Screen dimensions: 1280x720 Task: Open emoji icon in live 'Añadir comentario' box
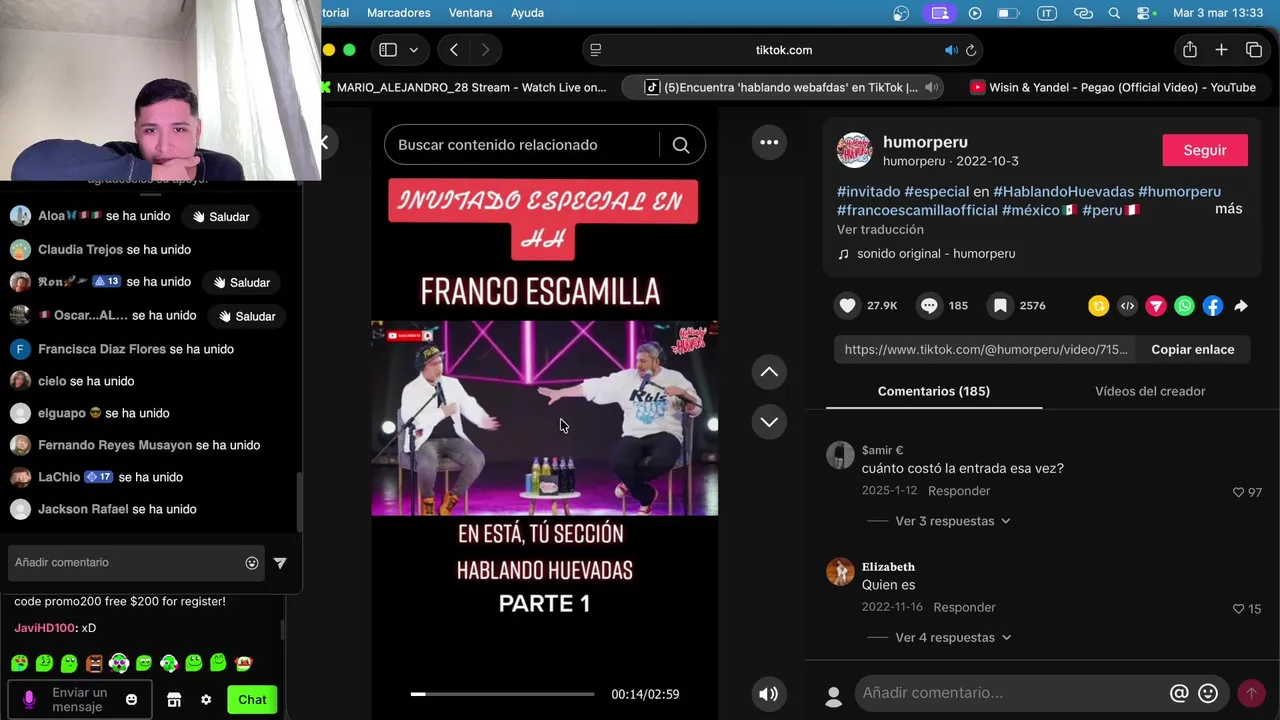(x=252, y=563)
